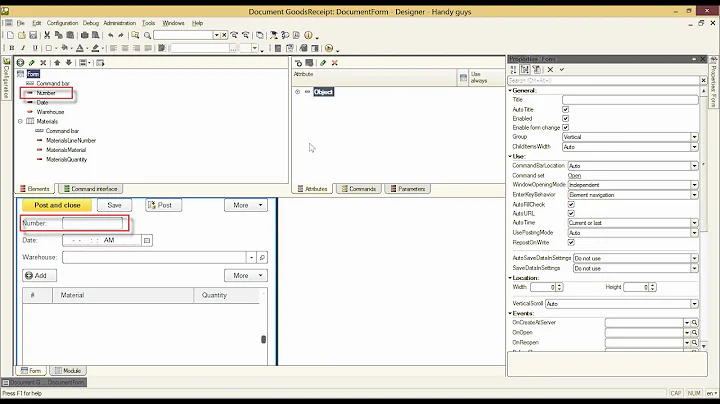Click the Title field in Properties

tap(630, 100)
